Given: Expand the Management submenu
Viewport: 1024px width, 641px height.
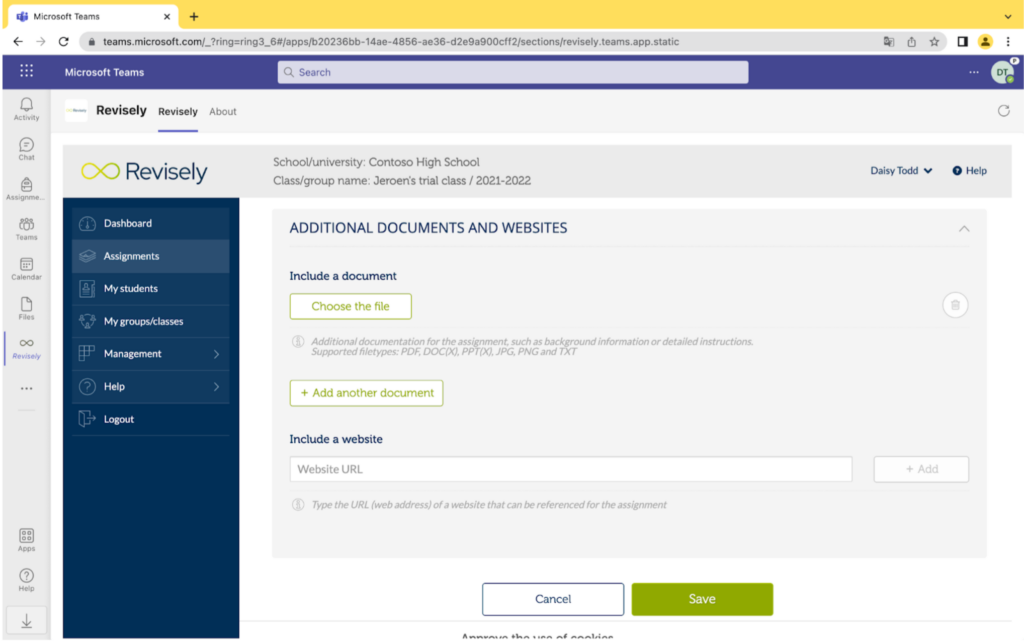Looking at the screenshot, I should pos(216,354).
